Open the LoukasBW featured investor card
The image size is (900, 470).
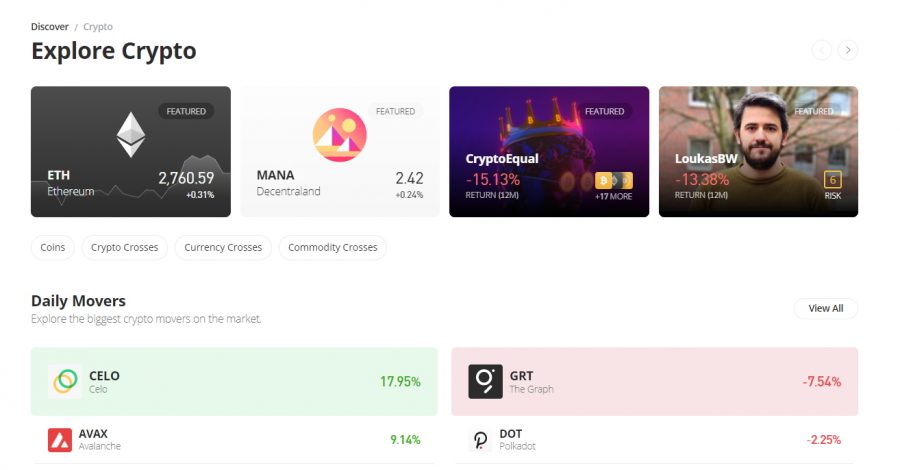click(758, 152)
